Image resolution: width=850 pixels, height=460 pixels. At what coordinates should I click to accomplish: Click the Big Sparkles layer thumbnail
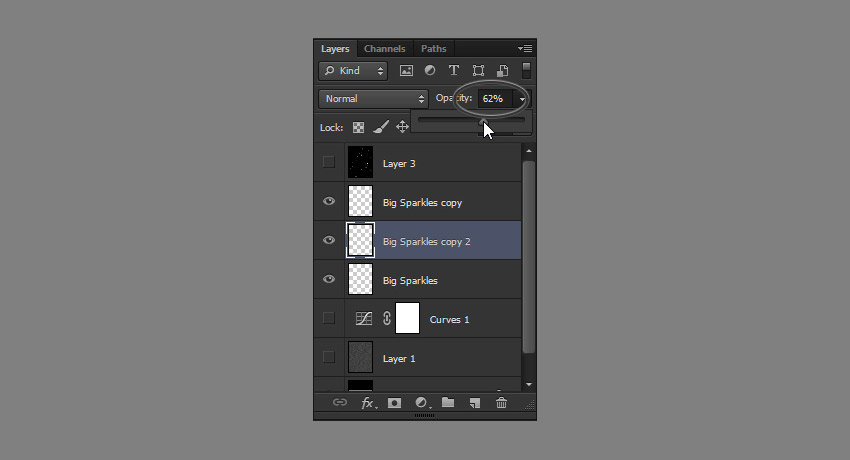360,279
